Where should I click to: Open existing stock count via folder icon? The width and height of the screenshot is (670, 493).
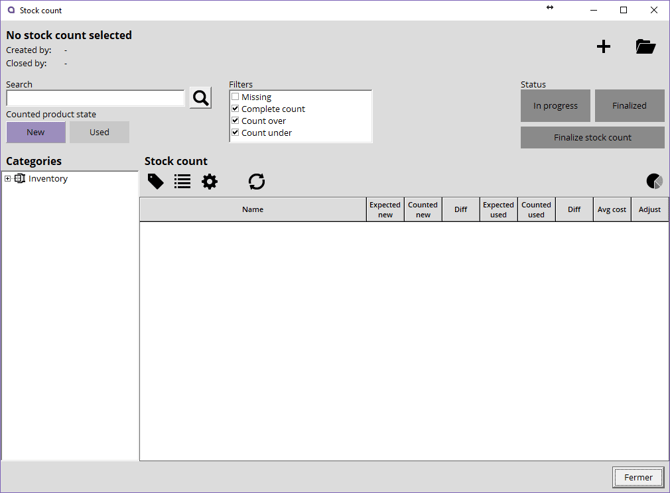pos(645,47)
